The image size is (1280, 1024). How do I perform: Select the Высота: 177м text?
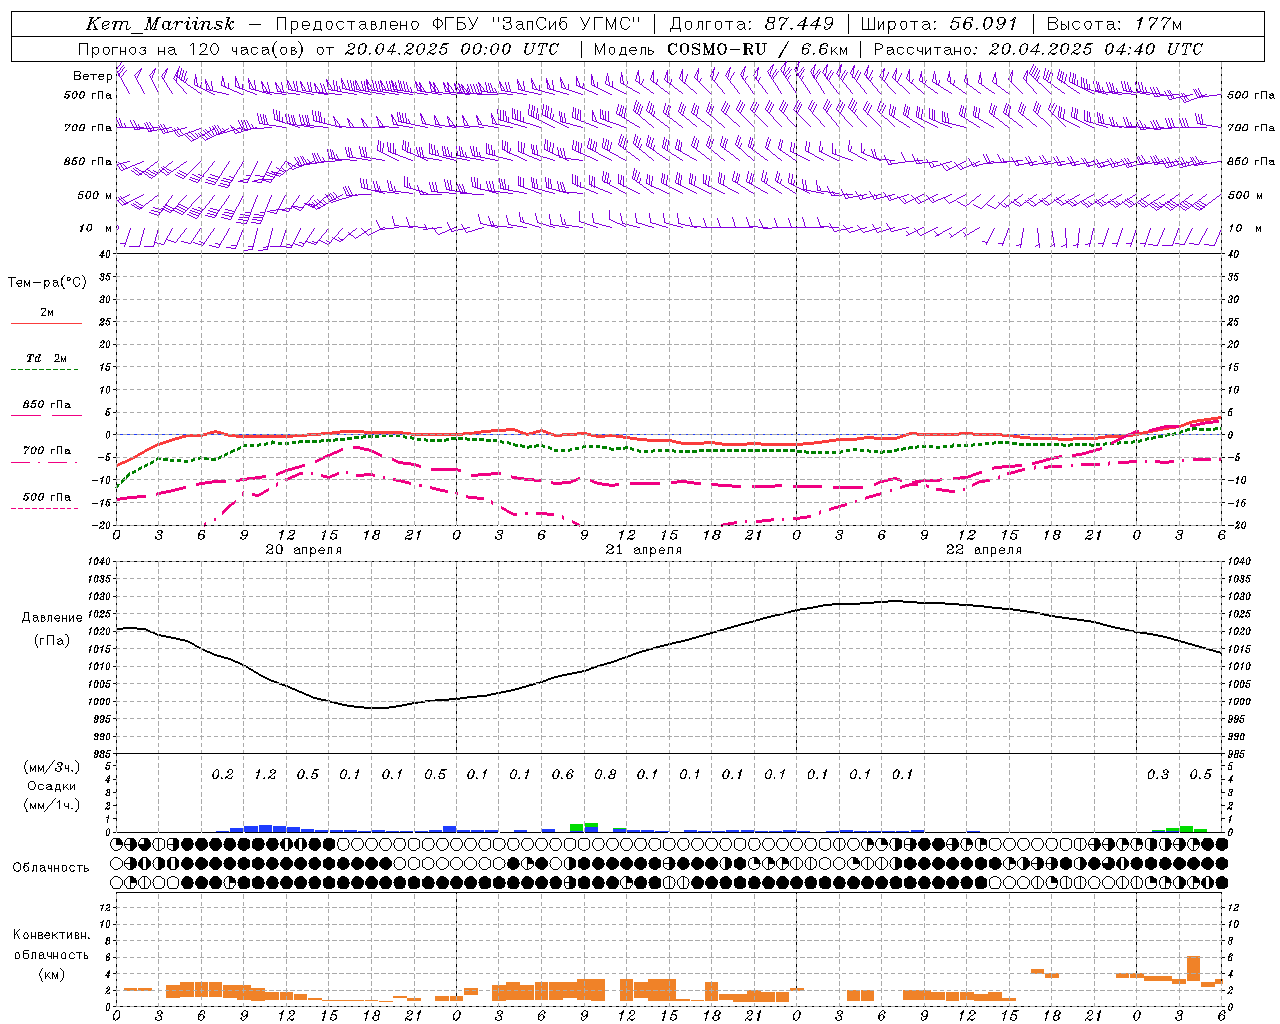(x=1114, y=24)
